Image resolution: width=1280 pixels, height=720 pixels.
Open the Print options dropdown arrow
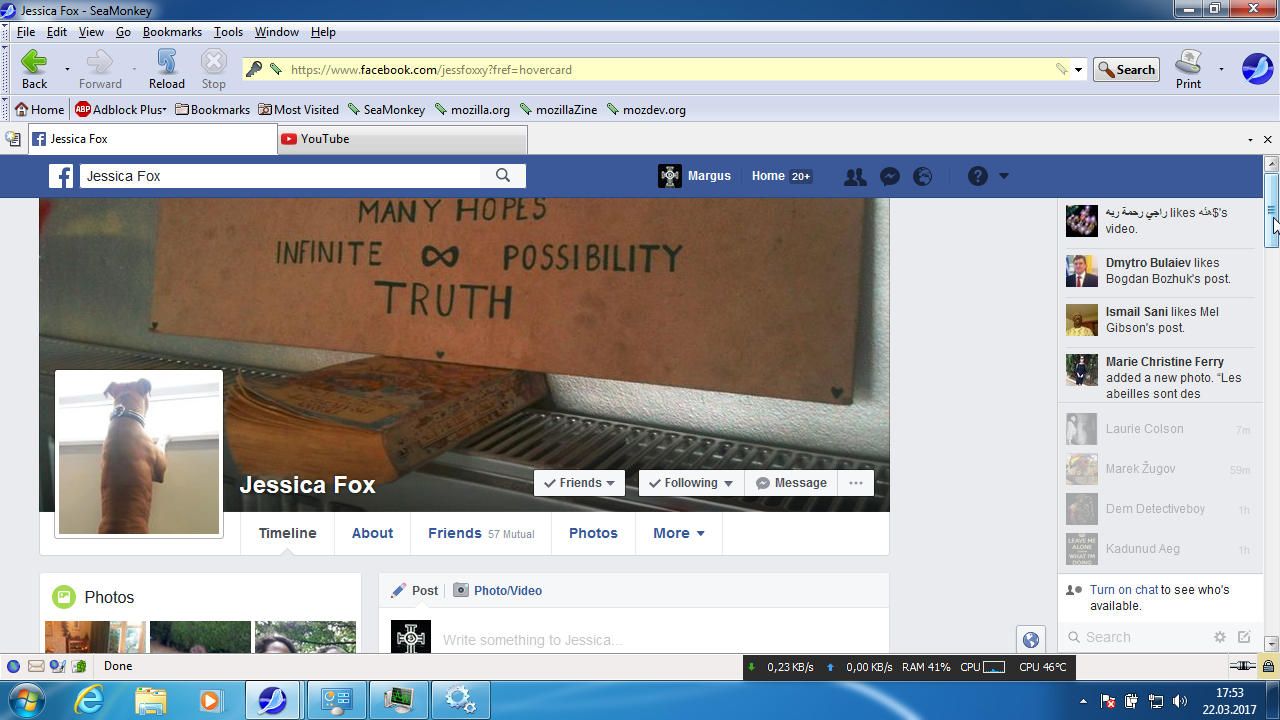tap(1221, 69)
